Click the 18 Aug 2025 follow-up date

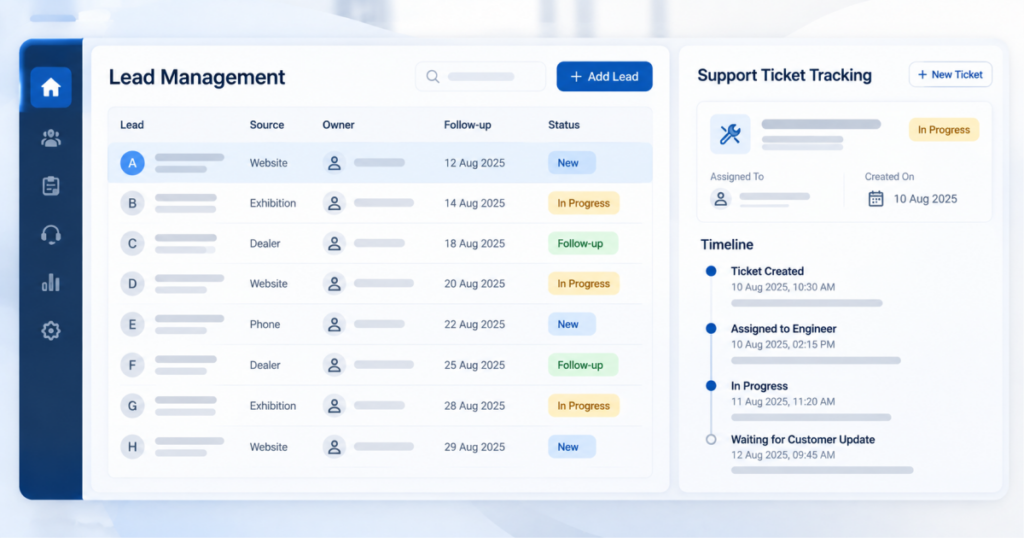[x=474, y=244]
